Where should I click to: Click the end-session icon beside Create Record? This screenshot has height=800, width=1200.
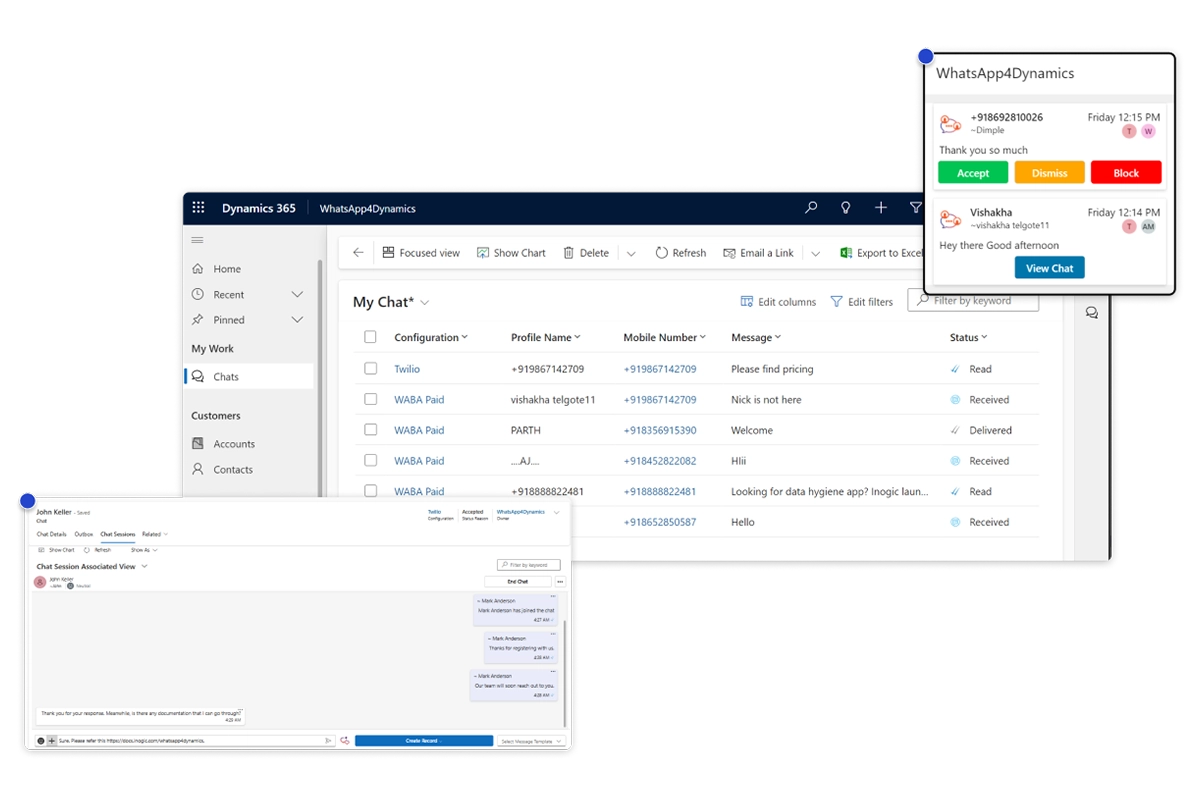(345, 741)
